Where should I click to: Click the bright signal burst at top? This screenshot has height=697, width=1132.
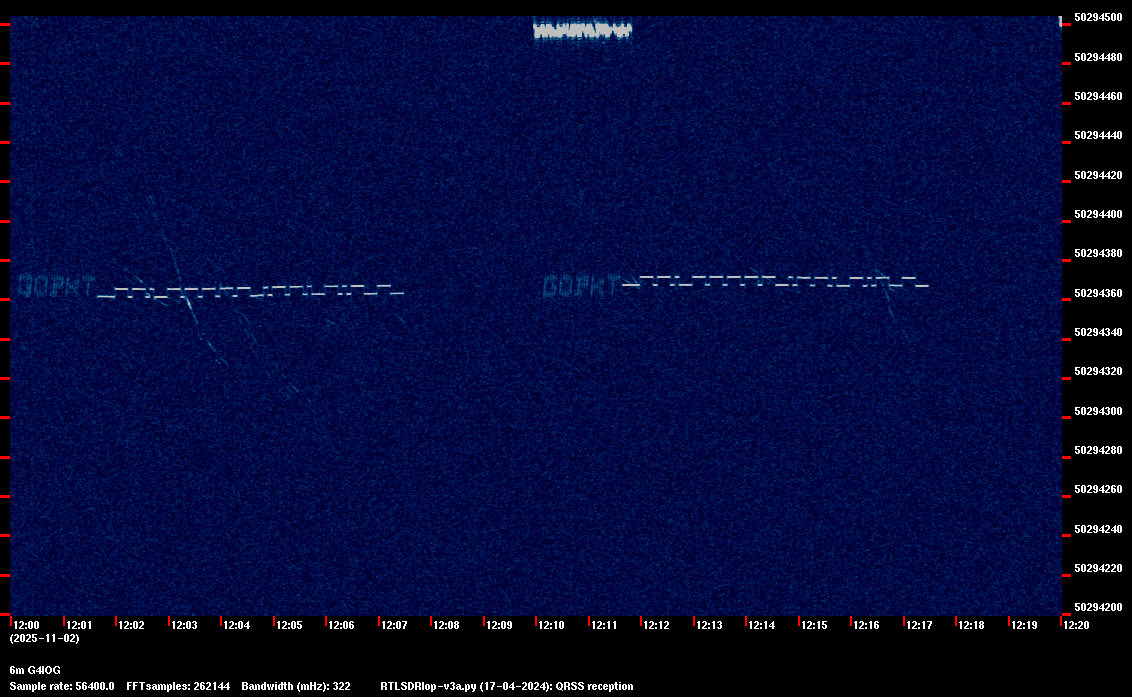click(582, 28)
